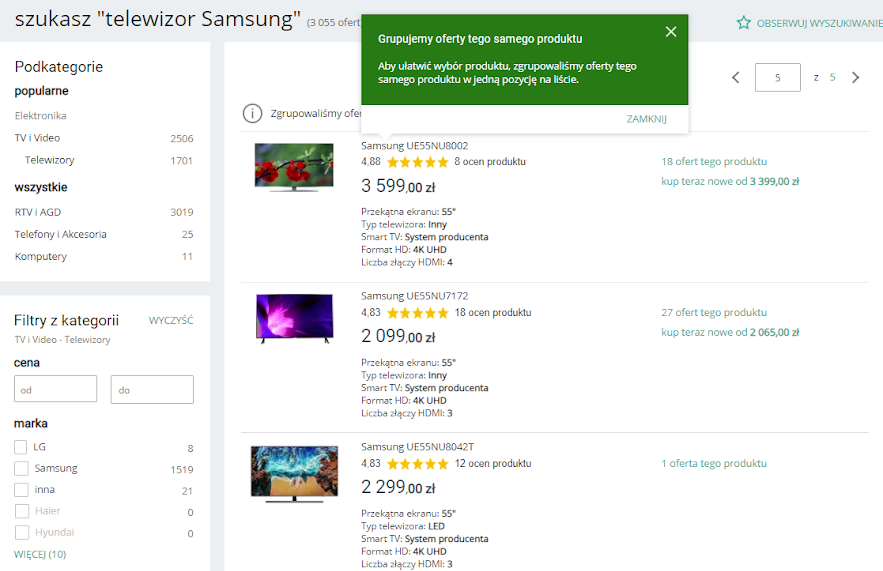
Task: Open Samsung UE55NU8002 TV thumbnail
Action: pyautogui.click(x=293, y=167)
